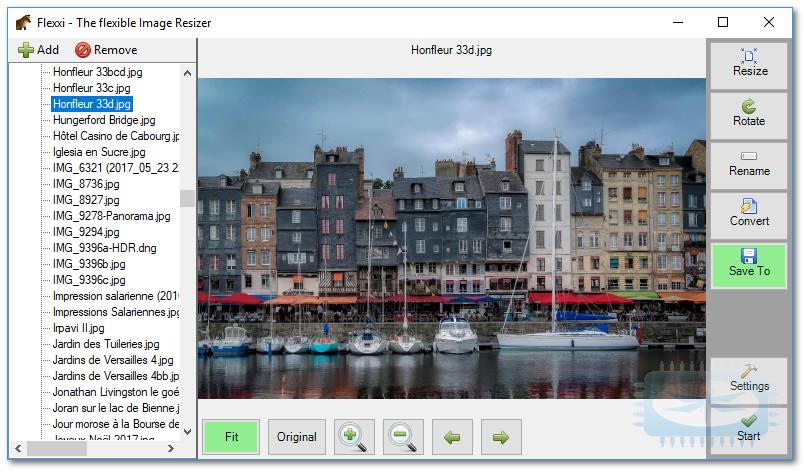Viewport: 804px width, 471px height.
Task: Select IMG_9278-Panorama.jpg
Action: click(111, 216)
